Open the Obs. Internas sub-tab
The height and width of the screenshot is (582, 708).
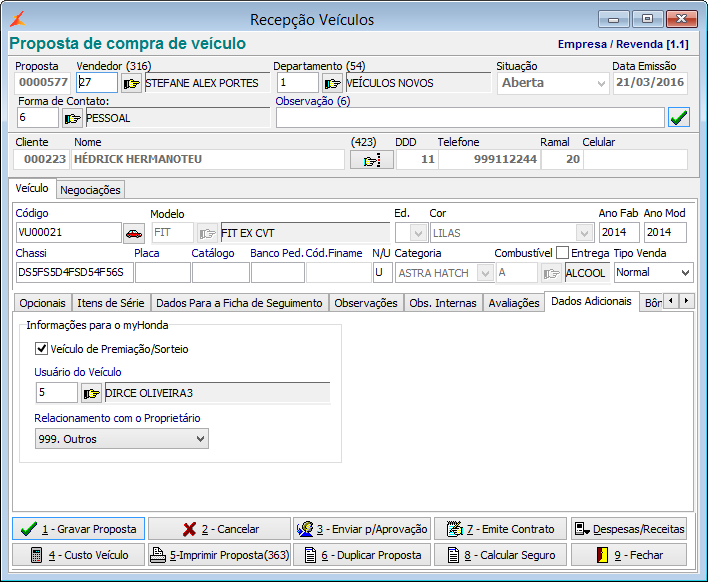[x=443, y=303]
